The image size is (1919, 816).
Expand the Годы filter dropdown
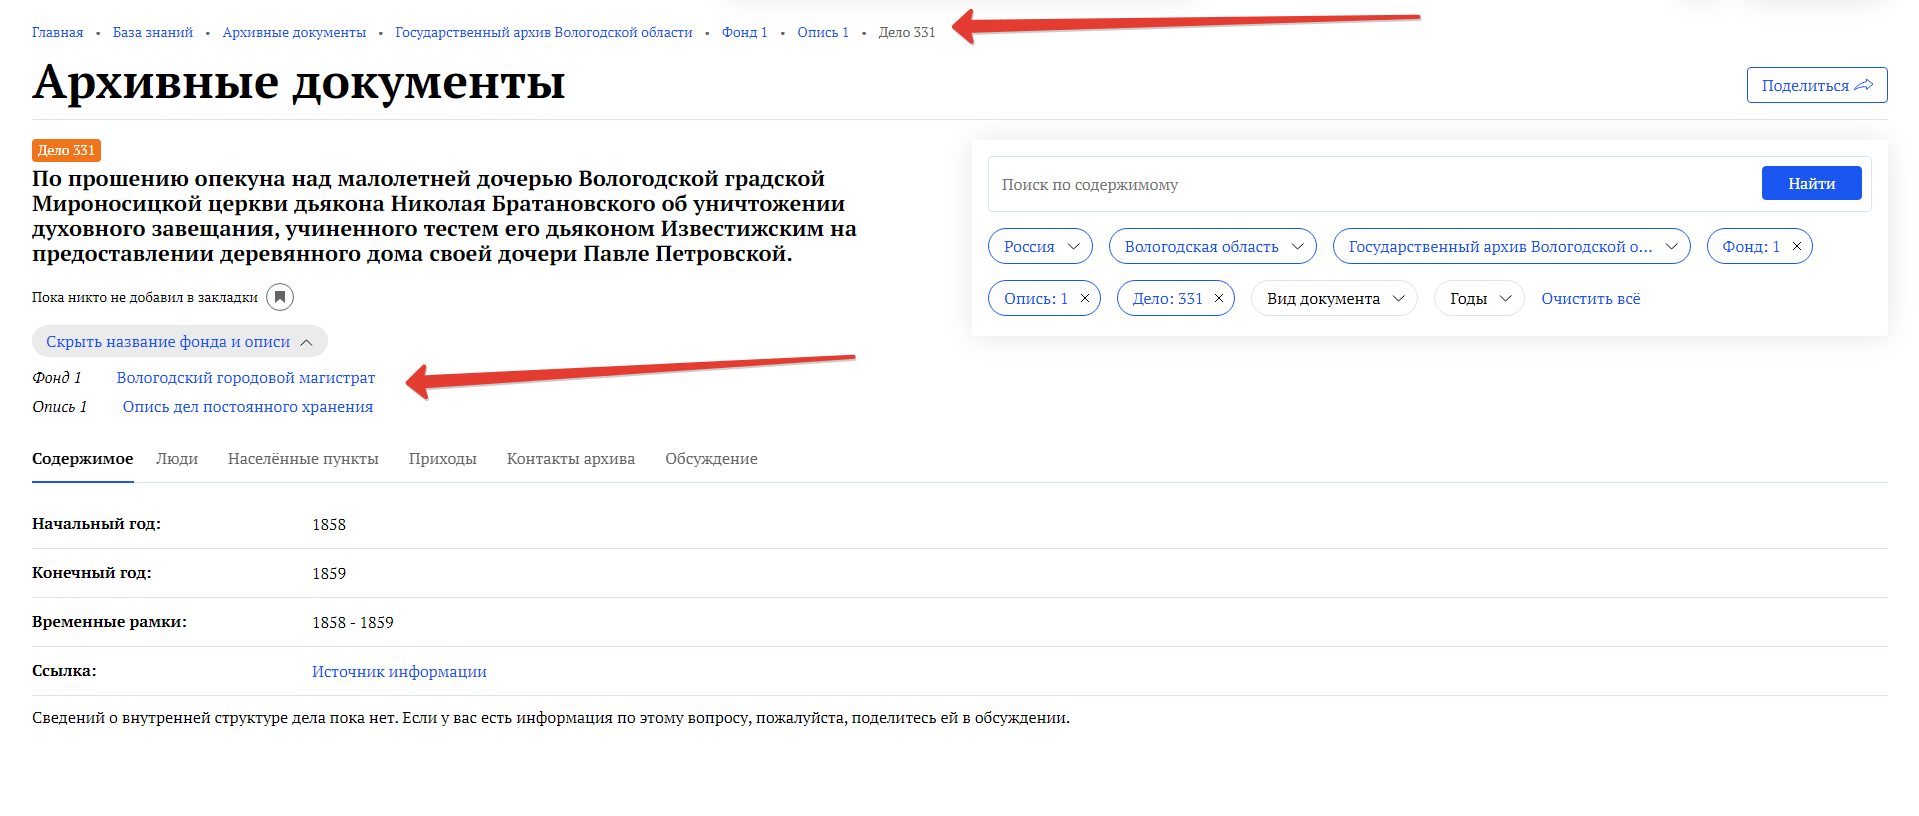point(1479,299)
